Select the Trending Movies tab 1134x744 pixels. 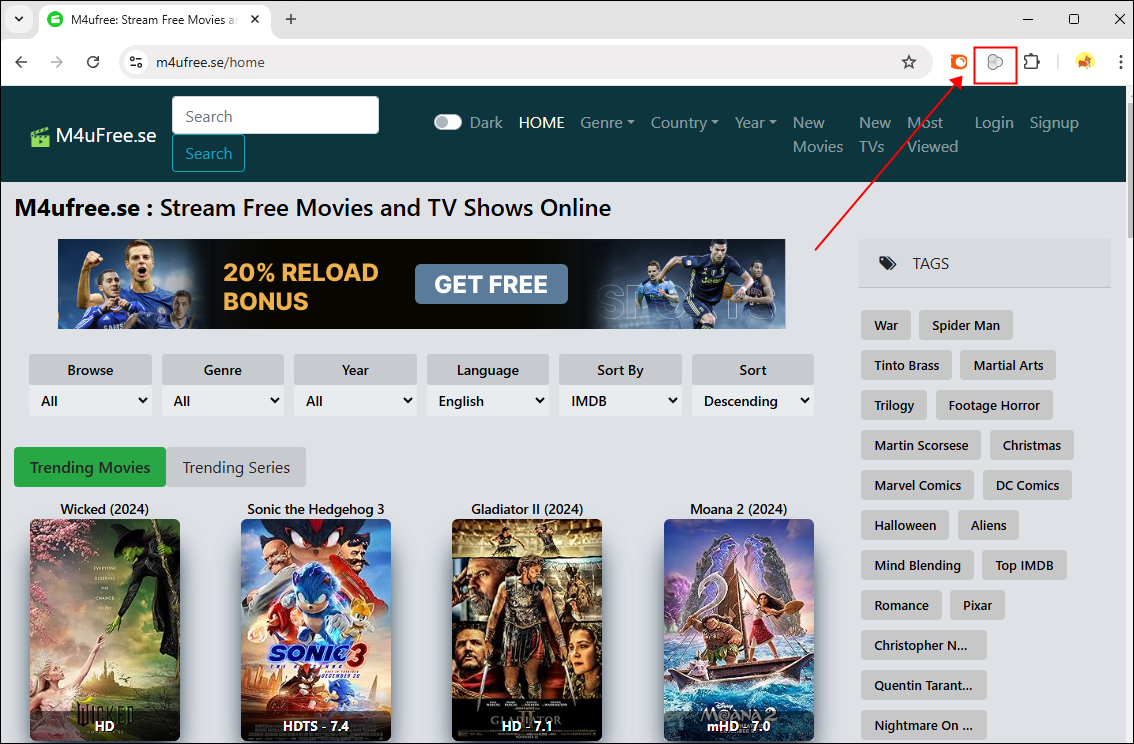(x=90, y=467)
